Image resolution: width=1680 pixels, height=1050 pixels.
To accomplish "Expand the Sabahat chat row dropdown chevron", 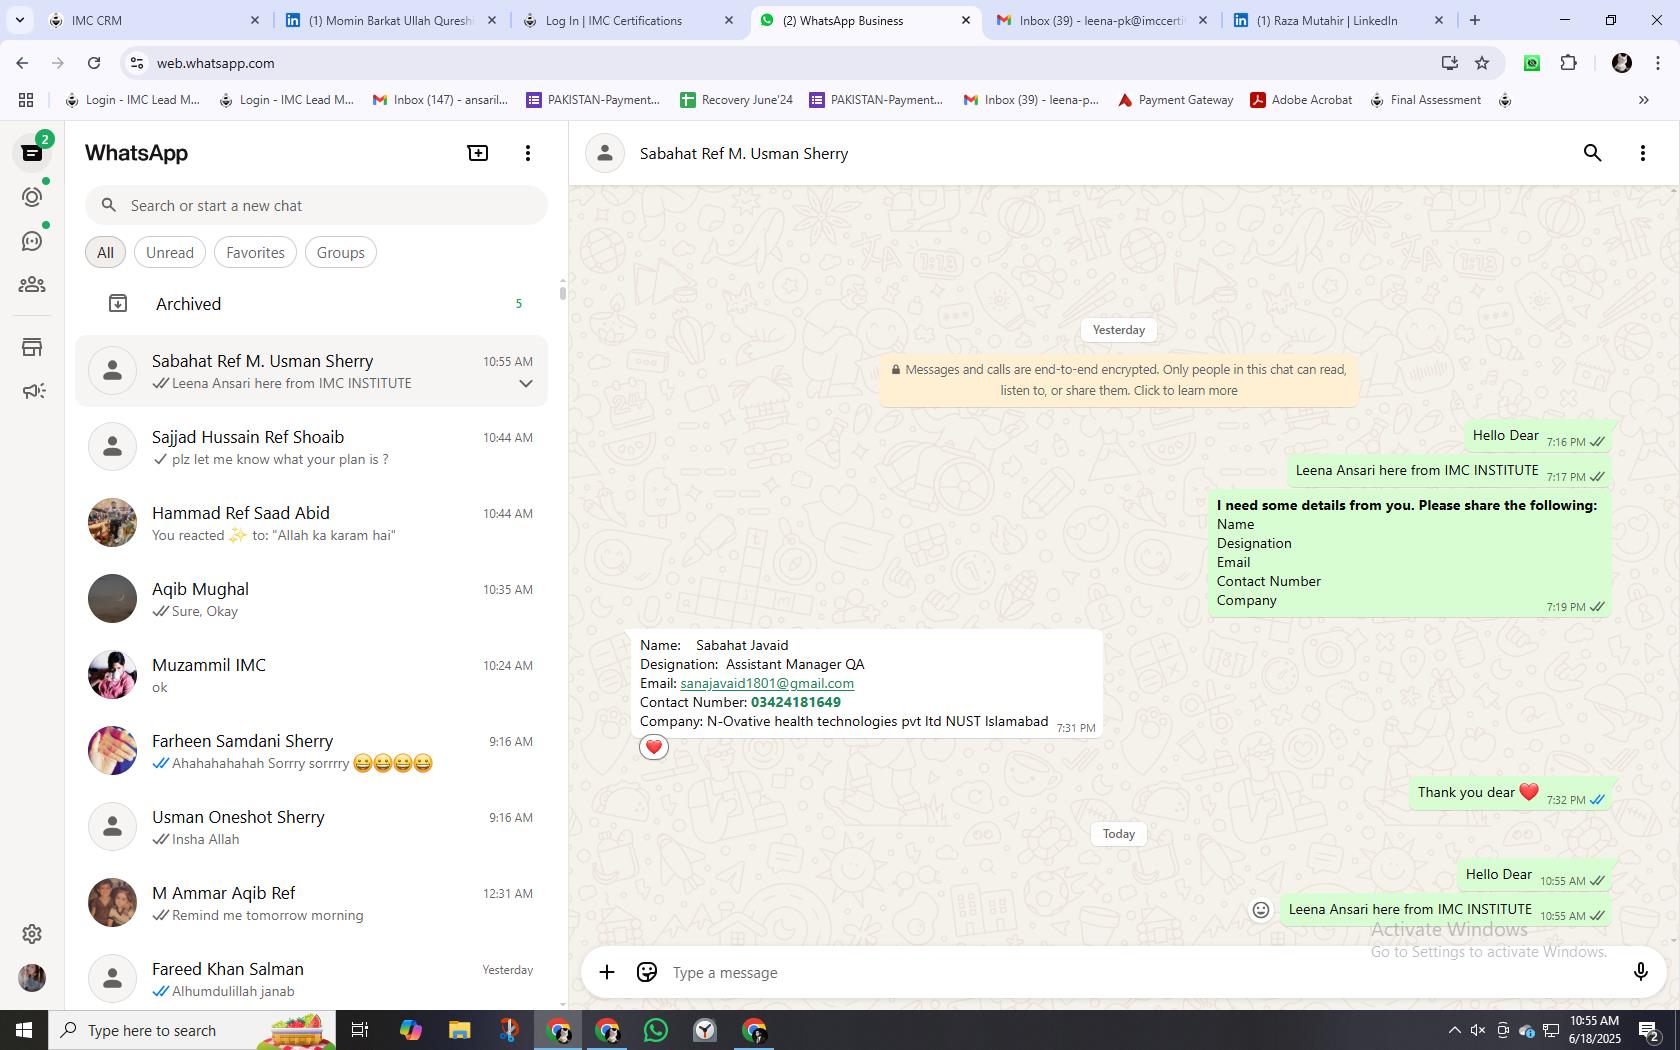I will tap(525, 384).
